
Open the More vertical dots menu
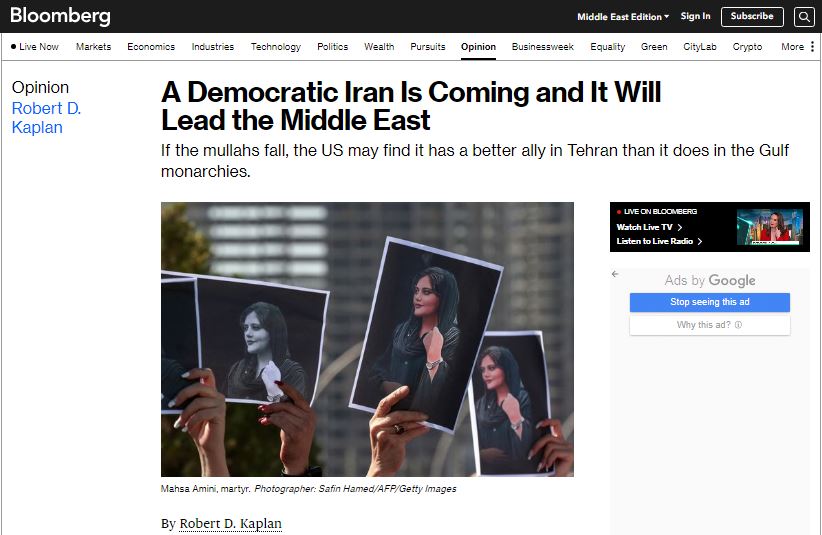(812, 47)
